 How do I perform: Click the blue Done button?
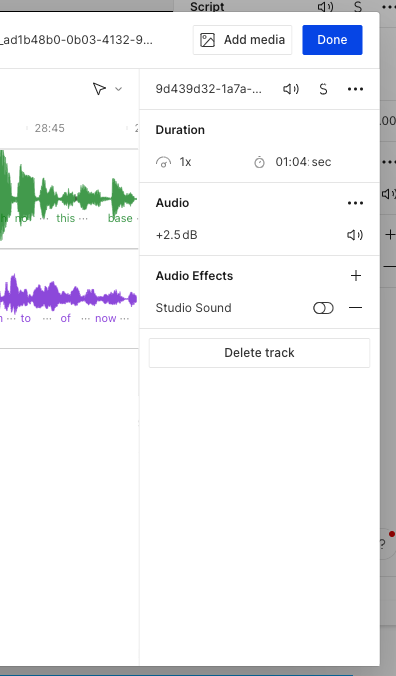pos(332,40)
